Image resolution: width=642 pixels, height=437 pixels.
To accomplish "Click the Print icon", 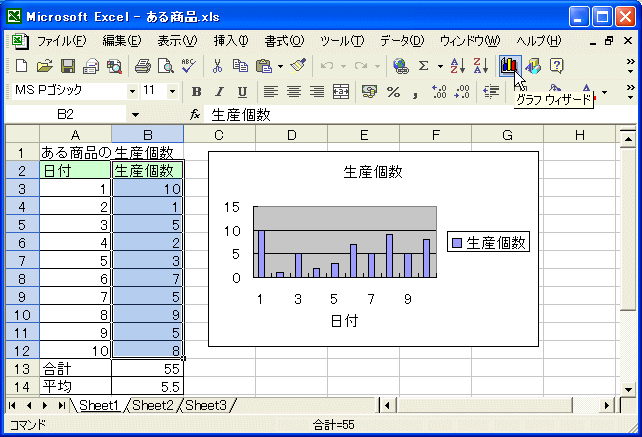I will coord(142,66).
